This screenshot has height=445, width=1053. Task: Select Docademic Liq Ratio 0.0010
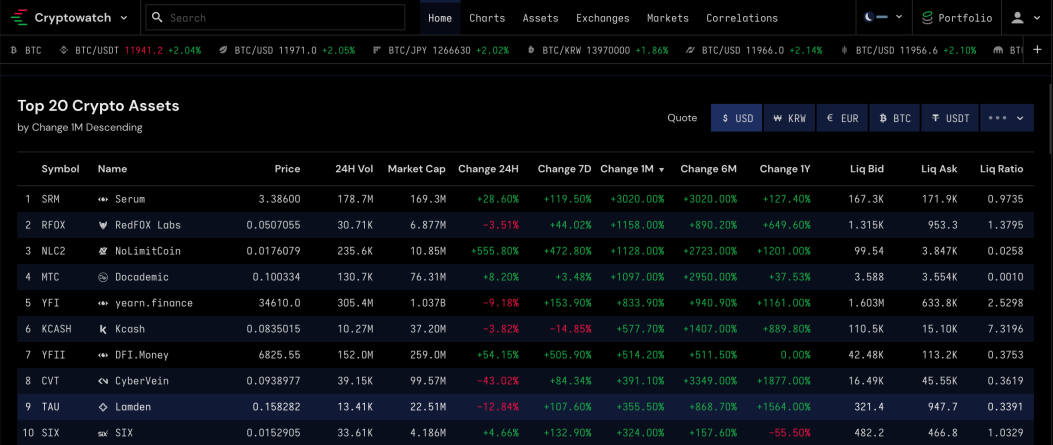click(x=1005, y=277)
